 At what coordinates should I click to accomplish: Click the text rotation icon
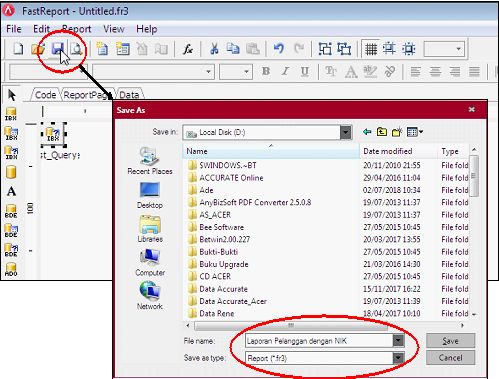click(x=389, y=71)
